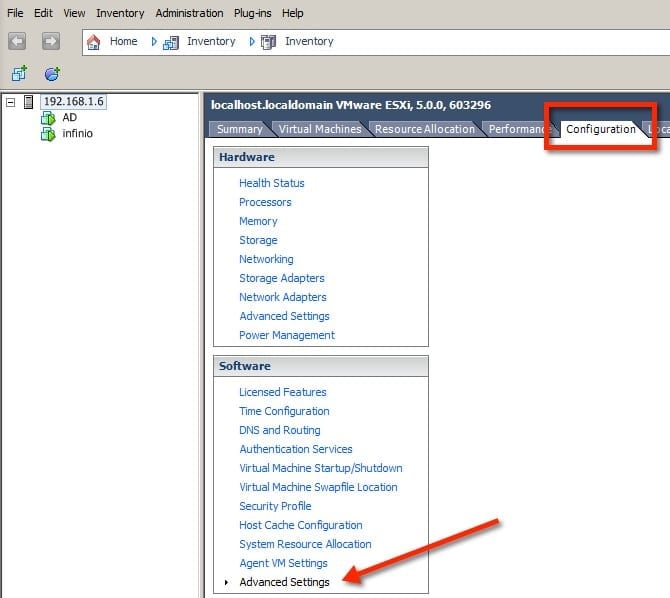
Task: Click the localhost.localdomain VMware ESXi title
Action: tap(351, 105)
